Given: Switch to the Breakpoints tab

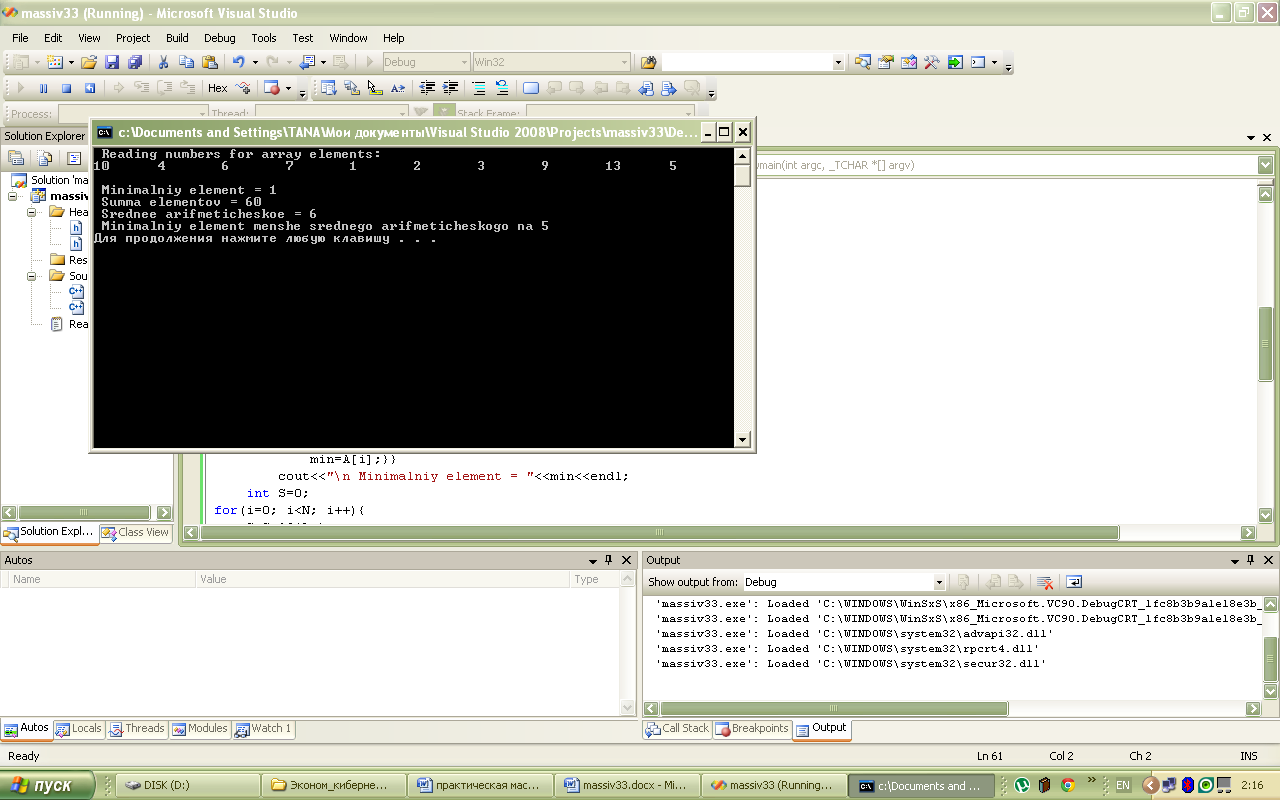Looking at the screenshot, I should click(x=752, y=729).
